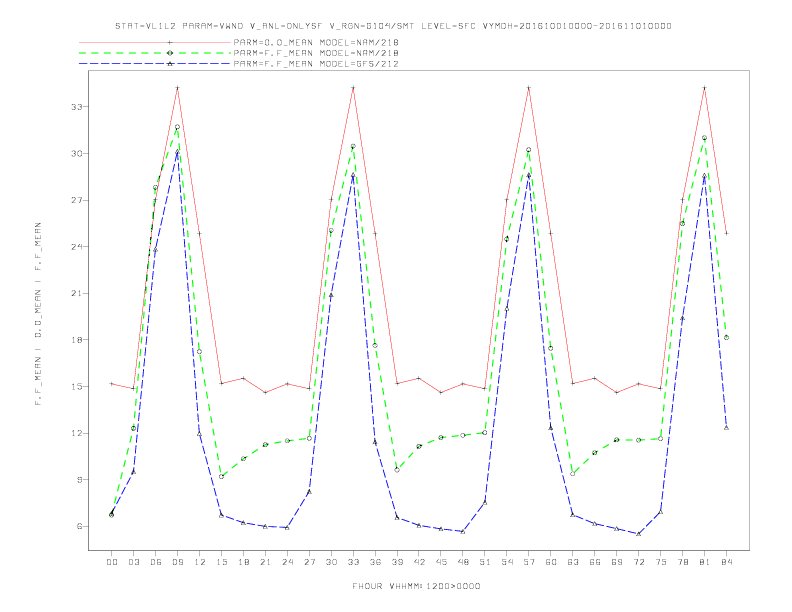Click red line peak marker at hour 57
This screenshot has height=612, width=792.
pyautogui.click(x=529, y=88)
